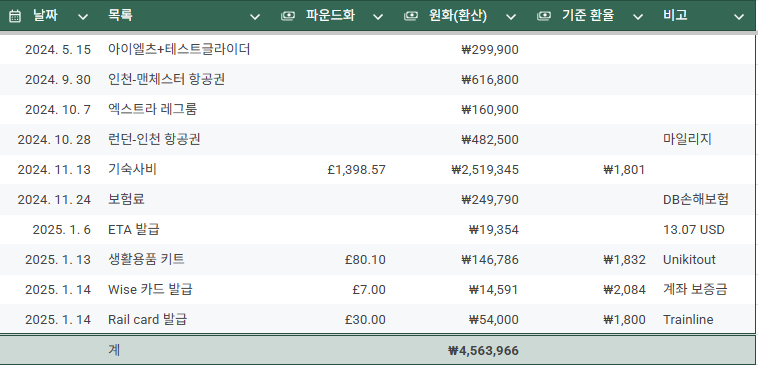This screenshot has height=365, width=758.
Task: Select the 비고 header label
Action: click(675, 15)
